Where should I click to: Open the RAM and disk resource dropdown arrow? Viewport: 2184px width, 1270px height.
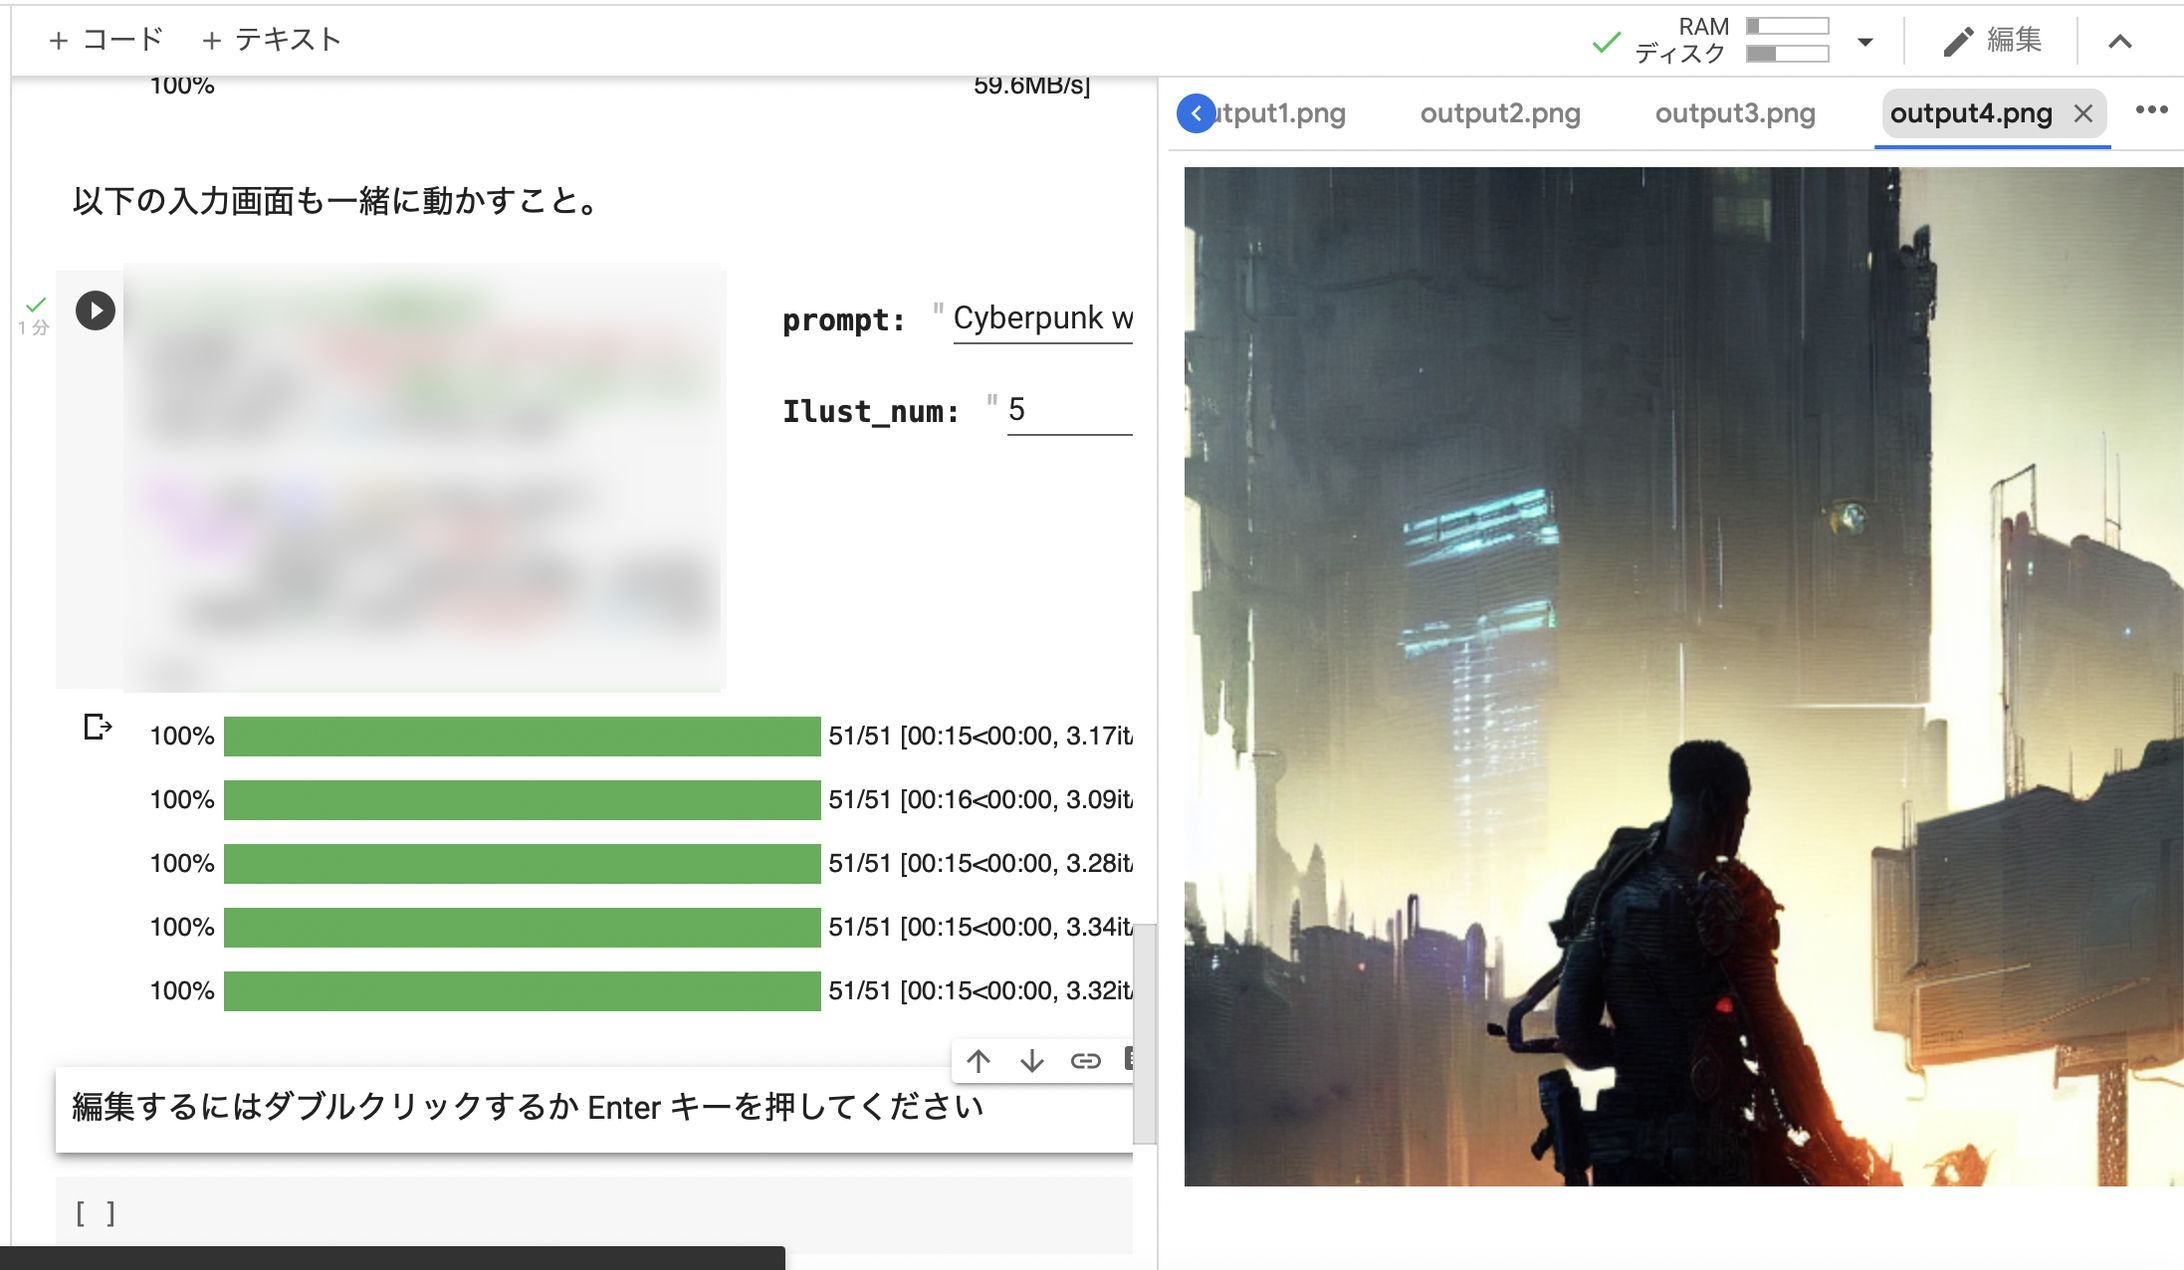pyautogui.click(x=1864, y=42)
